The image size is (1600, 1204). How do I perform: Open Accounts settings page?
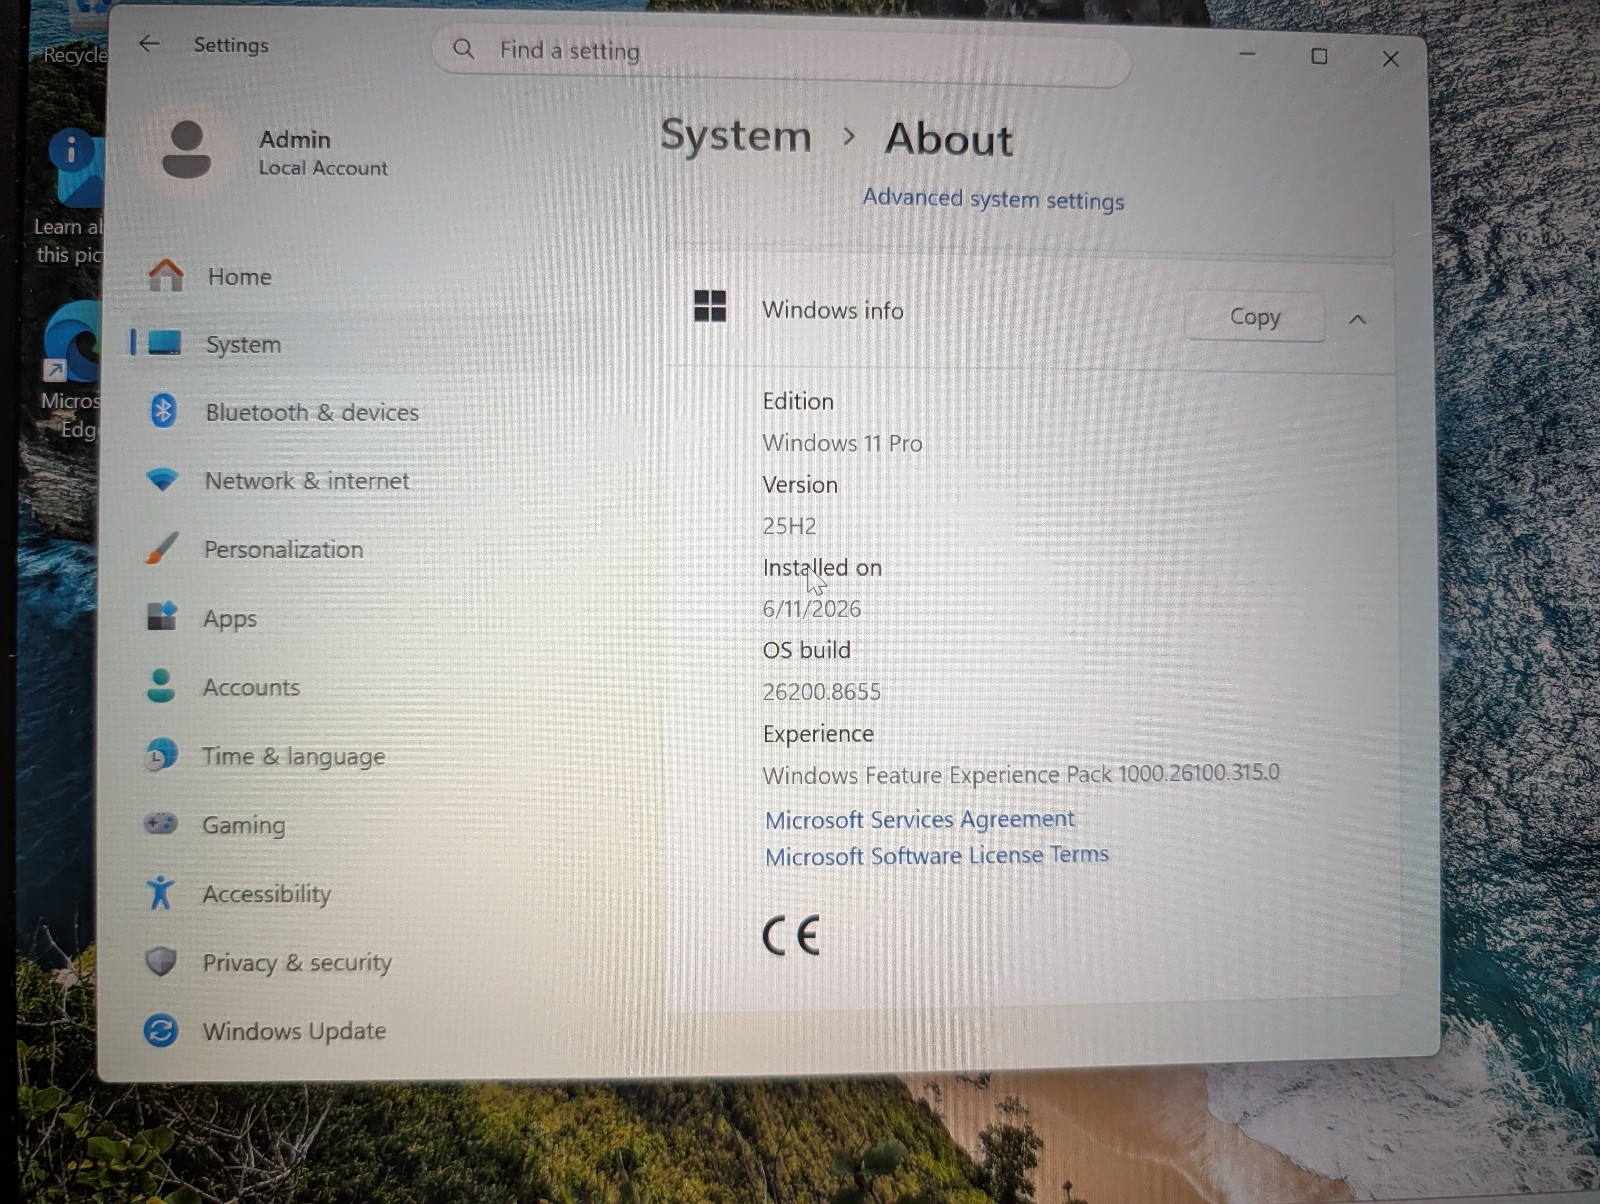click(x=251, y=687)
